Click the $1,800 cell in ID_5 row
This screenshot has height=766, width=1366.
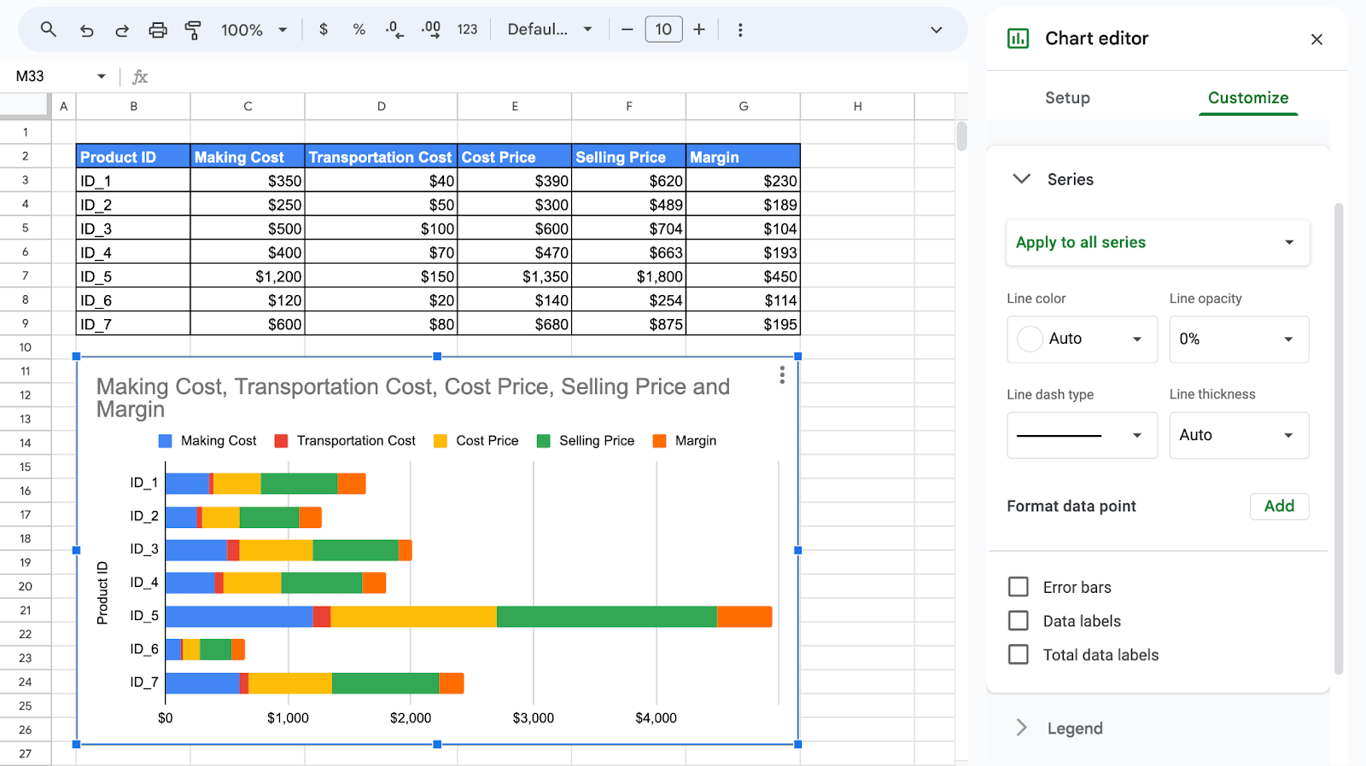[x=629, y=276]
